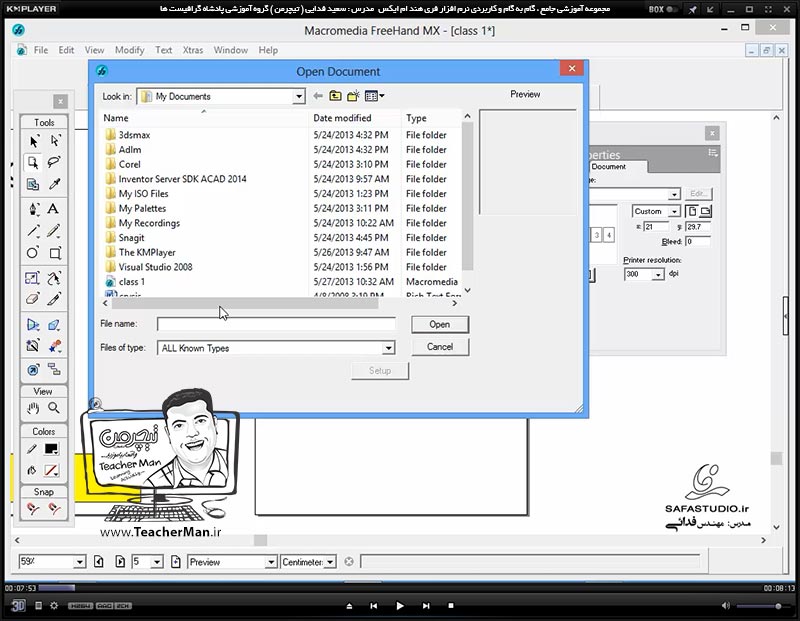800x621 pixels.
Task: Select the Pointer tool in Tools panel
Action: 33,141
